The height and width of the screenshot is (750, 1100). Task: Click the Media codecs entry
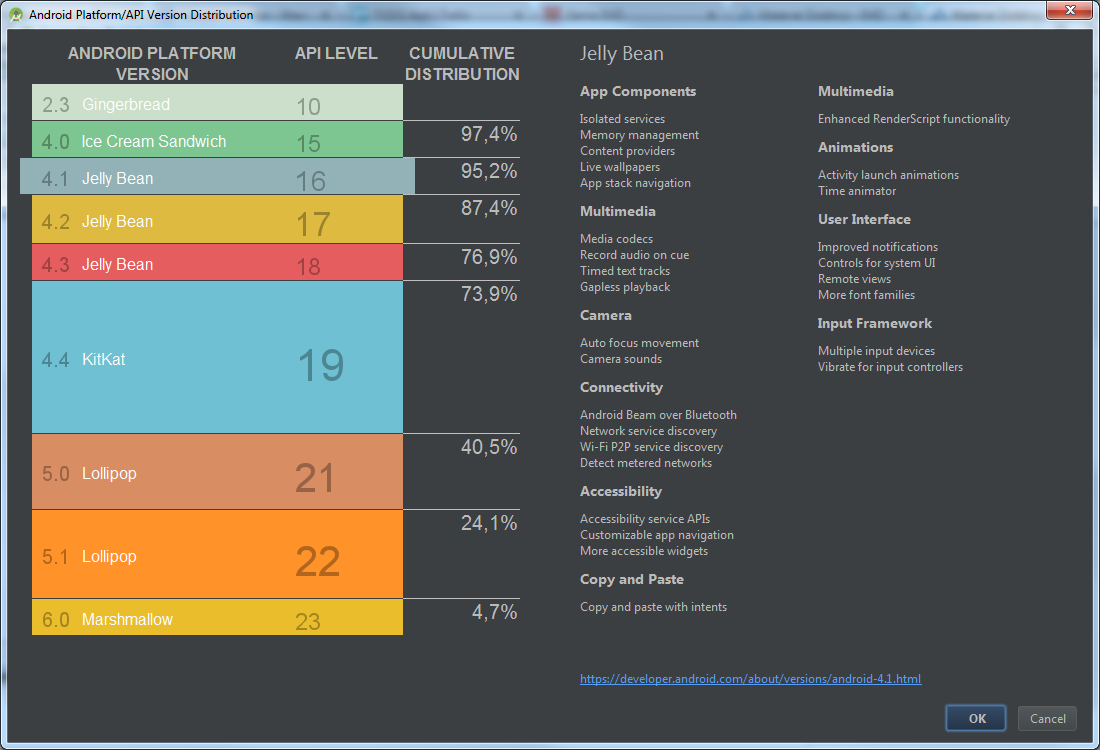pyautogui.click(x=616, y=239)
